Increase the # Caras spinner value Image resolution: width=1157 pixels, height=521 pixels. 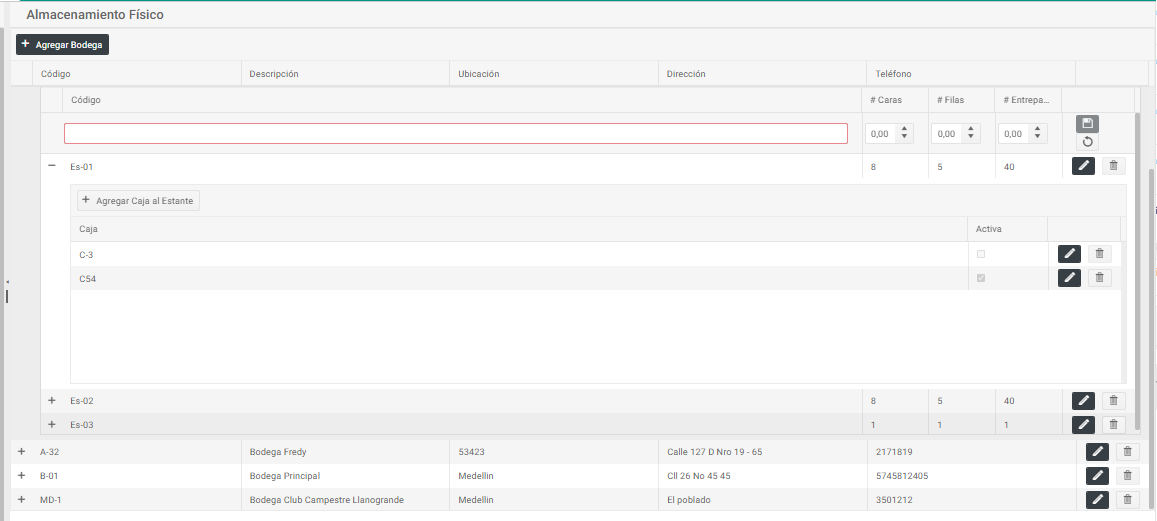[904, 129]
